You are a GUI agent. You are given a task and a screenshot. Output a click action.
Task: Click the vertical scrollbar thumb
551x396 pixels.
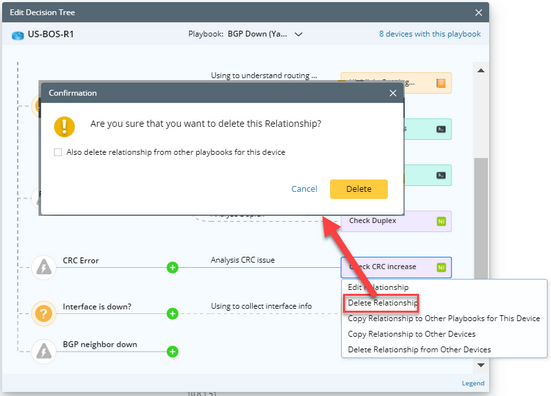(x=481, y=218)
